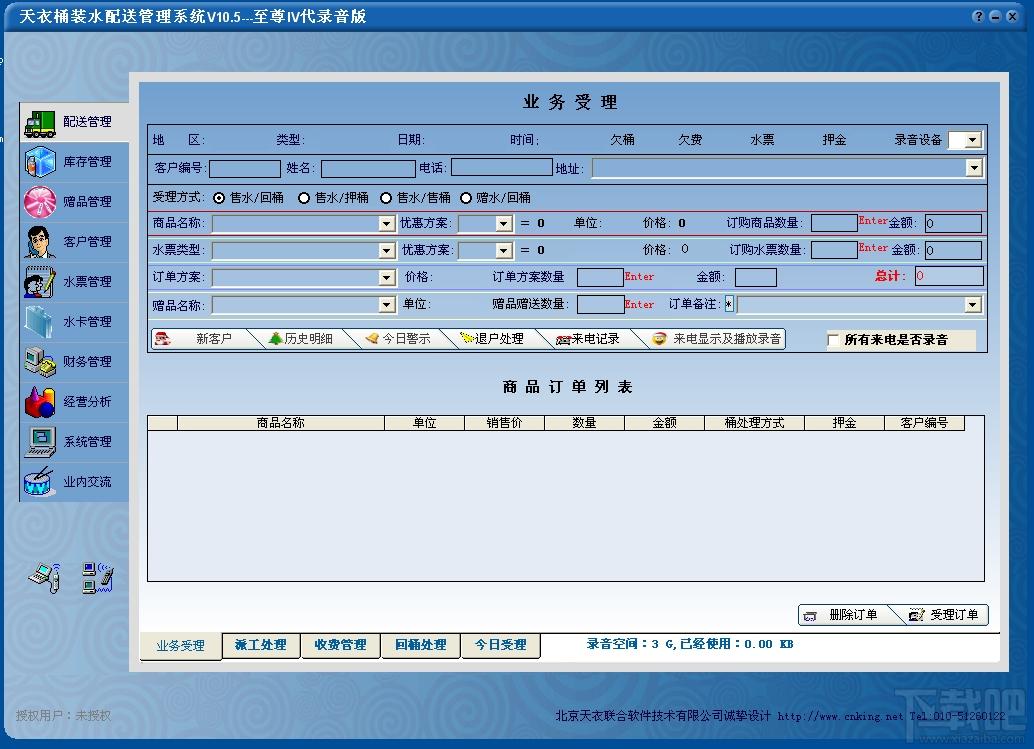Open 水票管理 notepad icon
This screenshot has height=749, width=1034.
(x=40, y=282)
